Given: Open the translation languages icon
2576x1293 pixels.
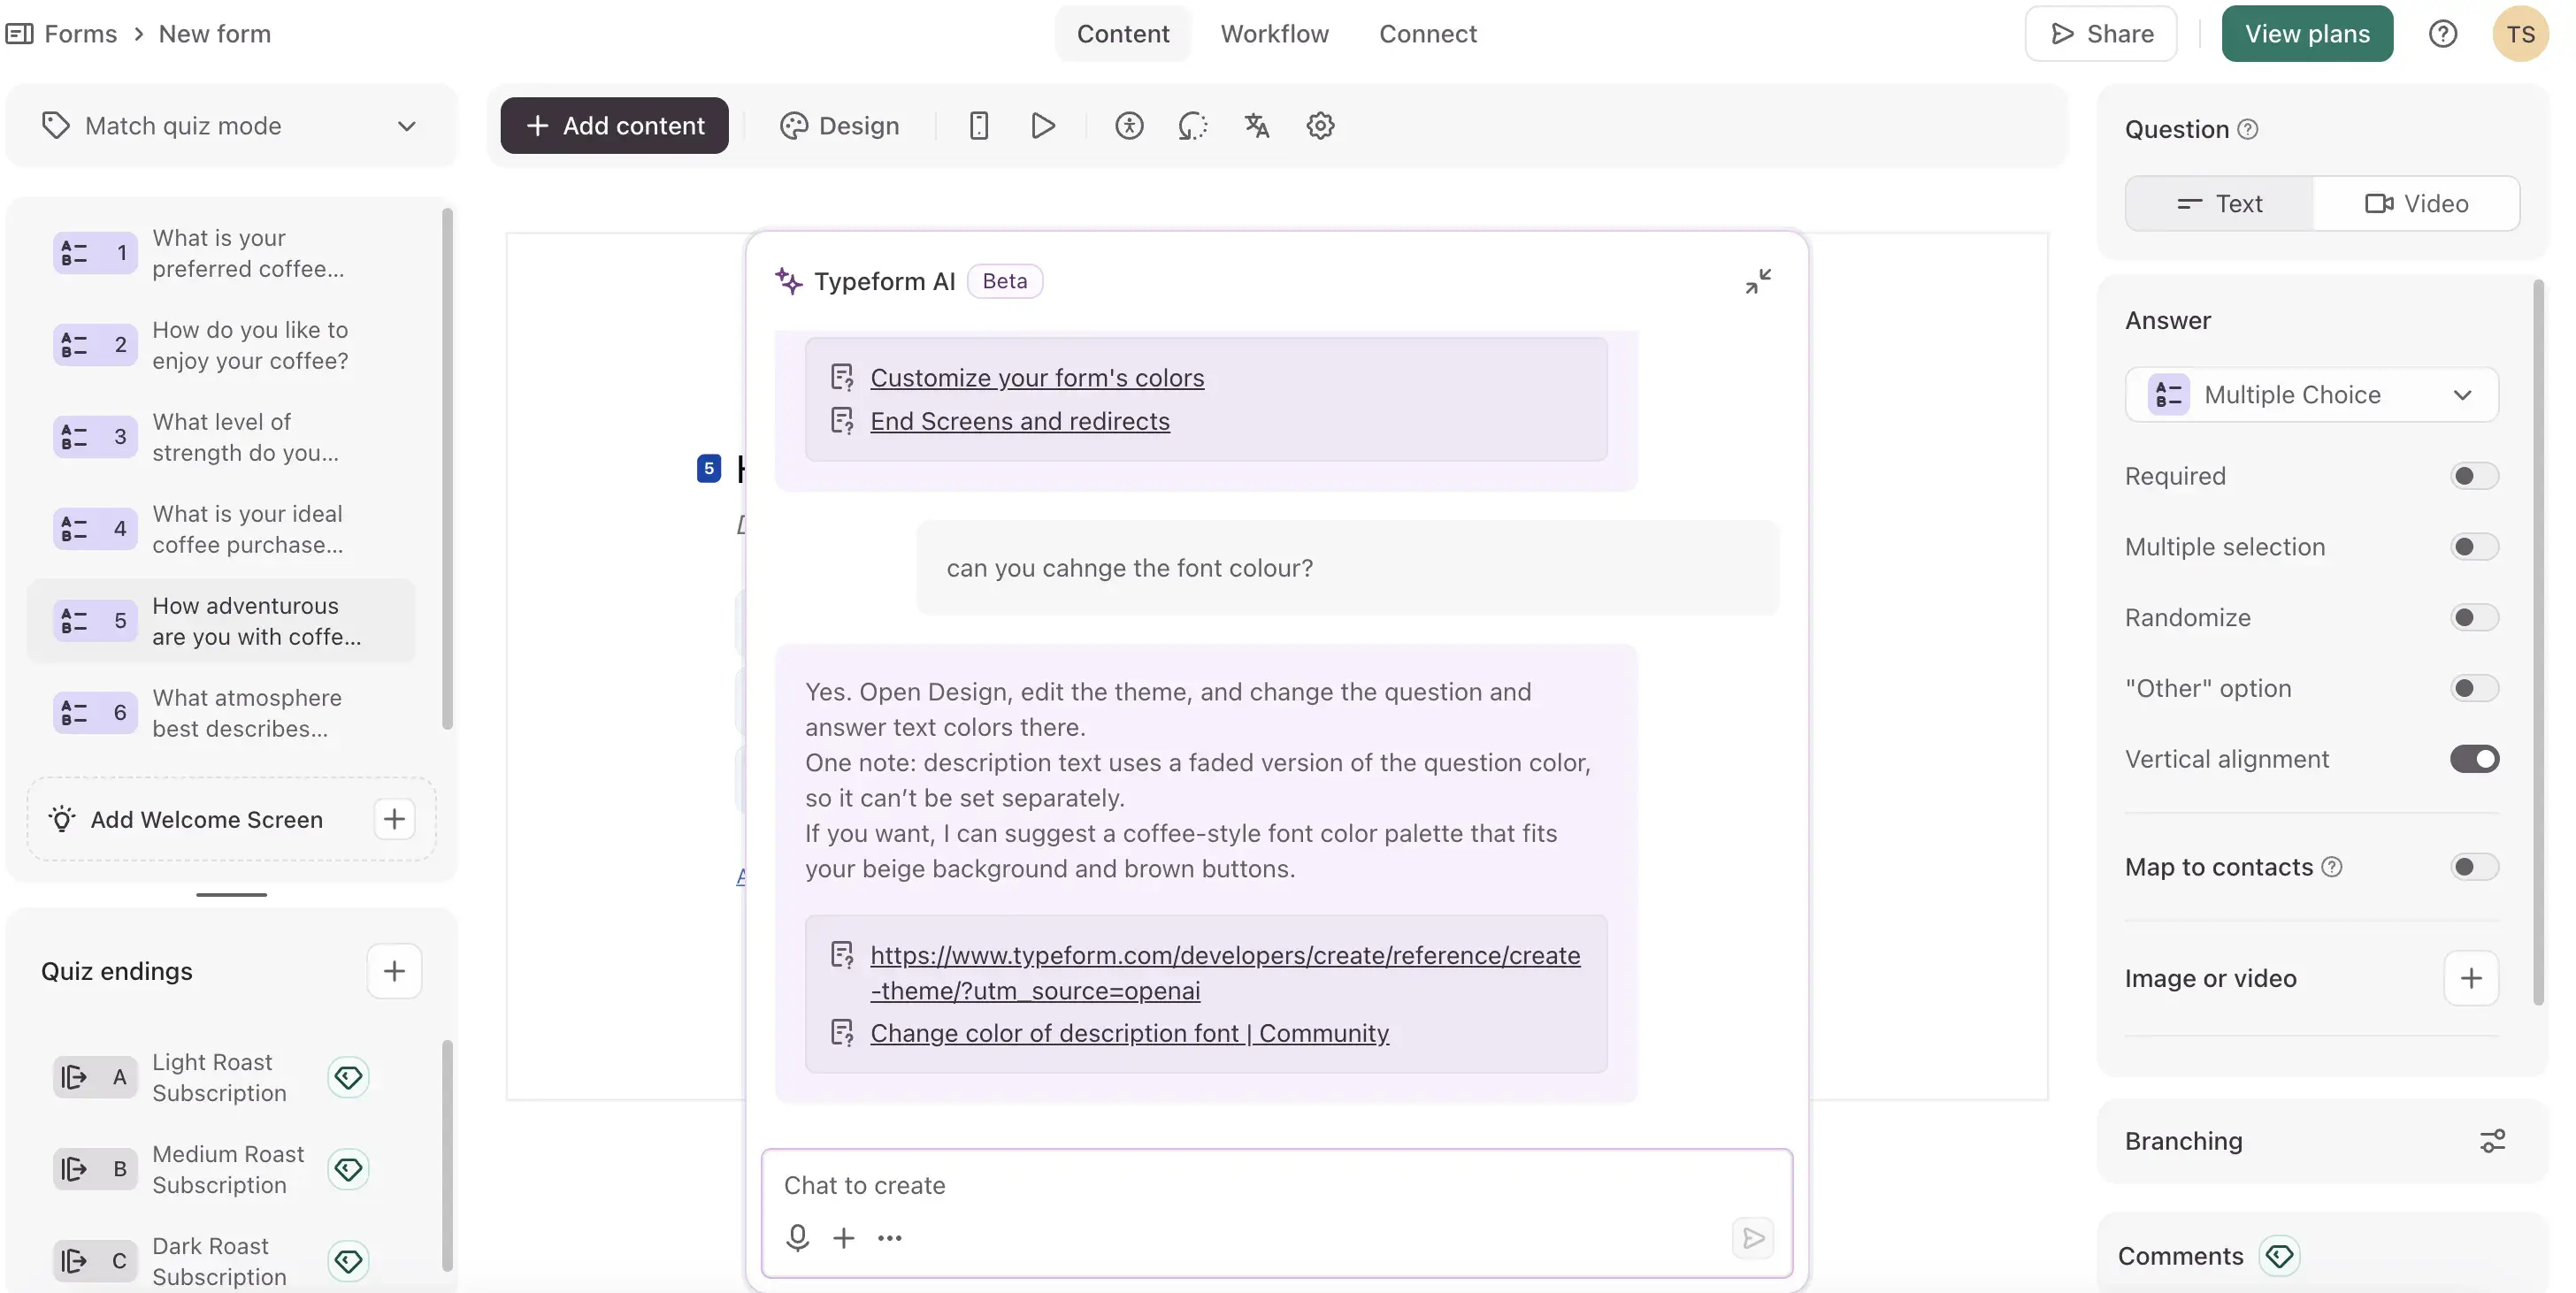Looking at the screenshot, I should click(x=1257, y=125).
